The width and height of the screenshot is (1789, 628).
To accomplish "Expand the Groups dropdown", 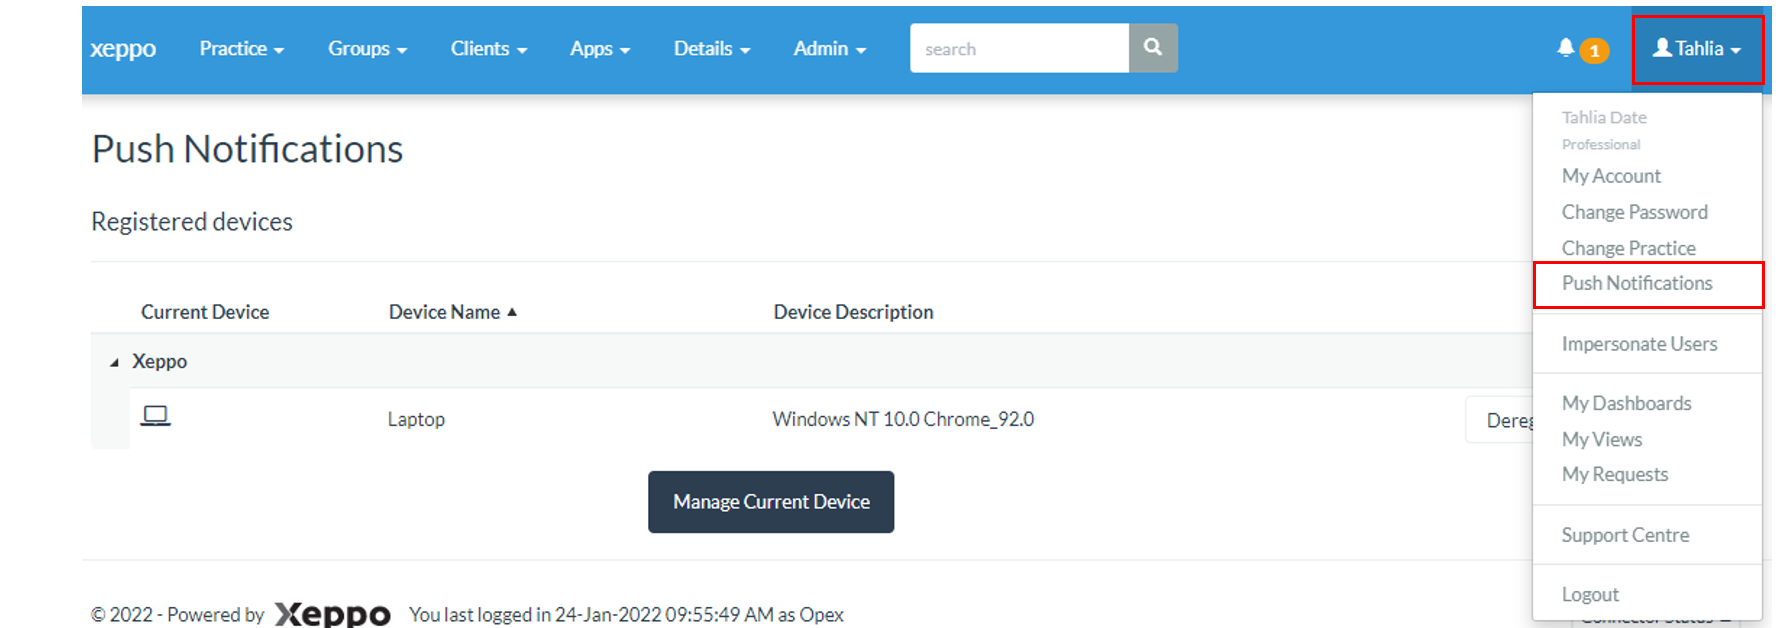I will tap(367, 49).
